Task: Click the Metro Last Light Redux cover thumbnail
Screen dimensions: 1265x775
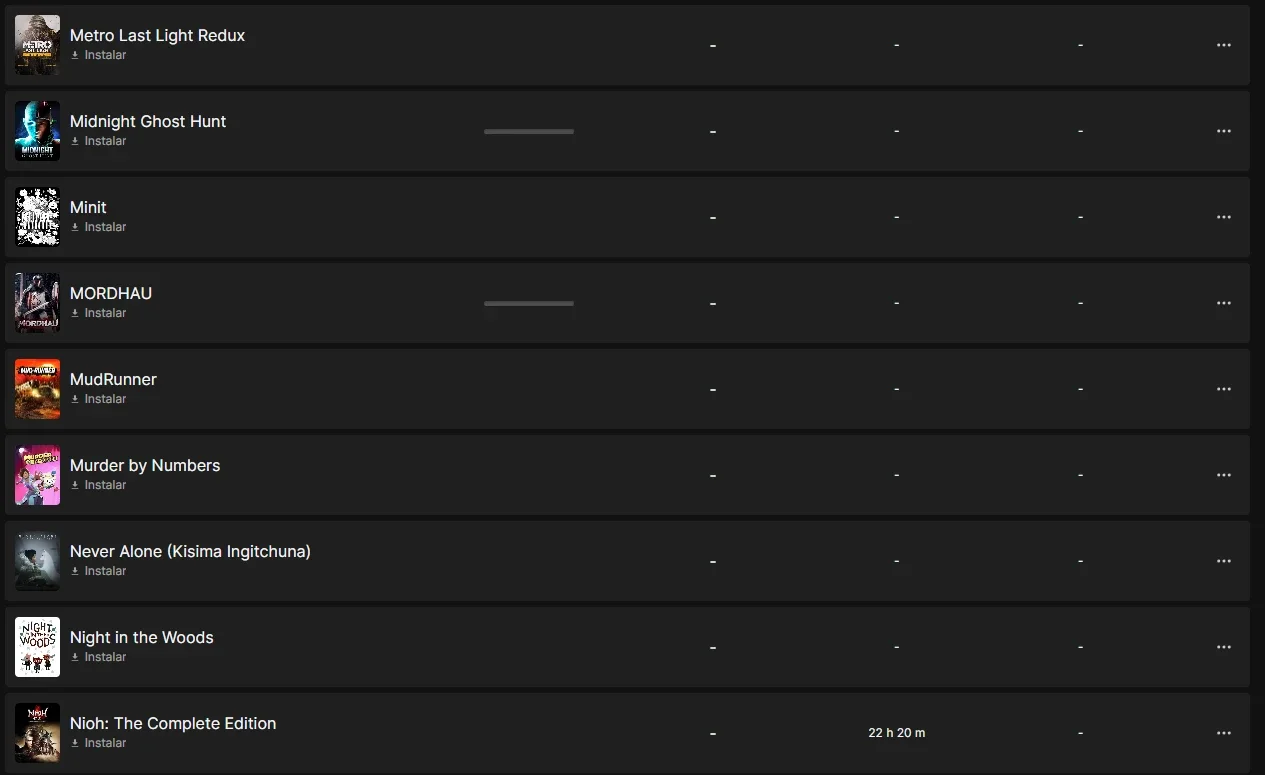Action: (x=37, y=45)
